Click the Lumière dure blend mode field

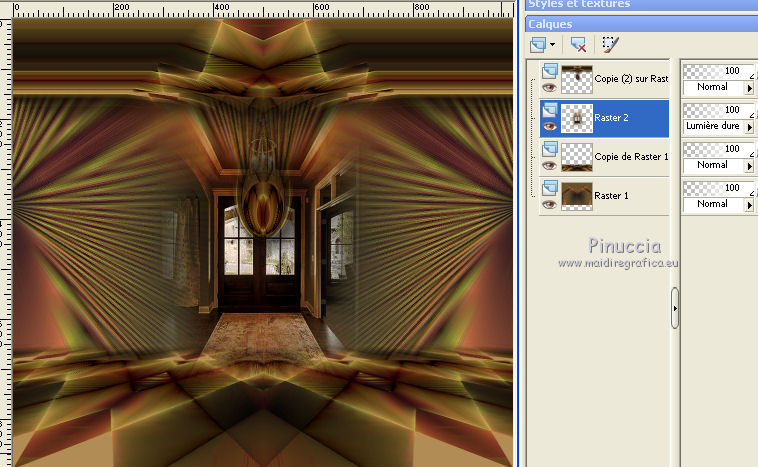tap(714, 126)
